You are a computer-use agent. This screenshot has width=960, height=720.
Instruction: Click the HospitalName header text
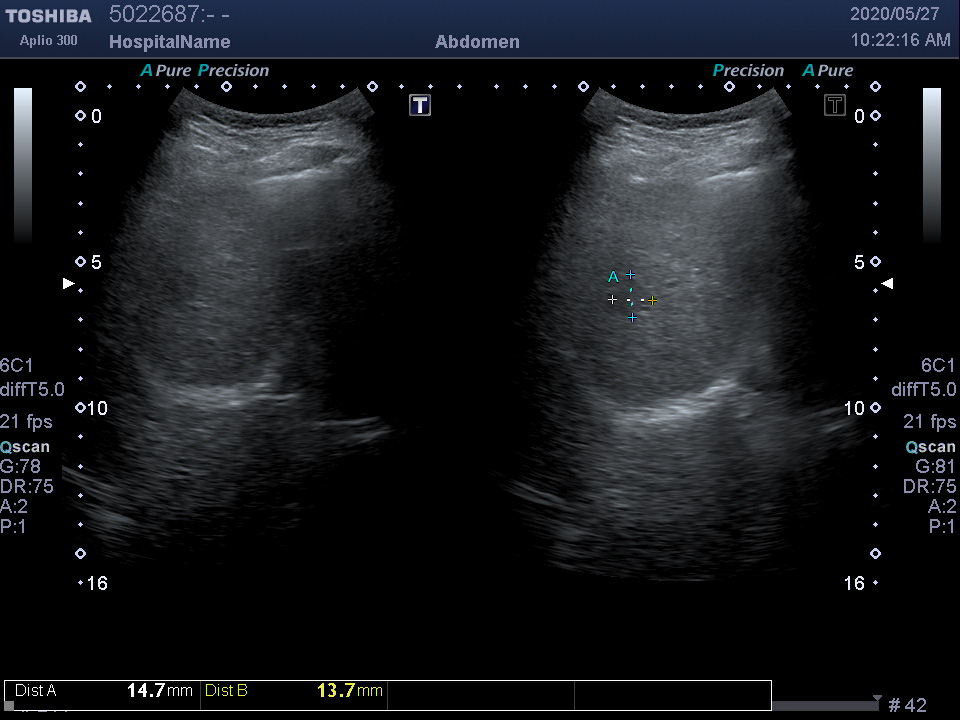[x=169, y=42]
